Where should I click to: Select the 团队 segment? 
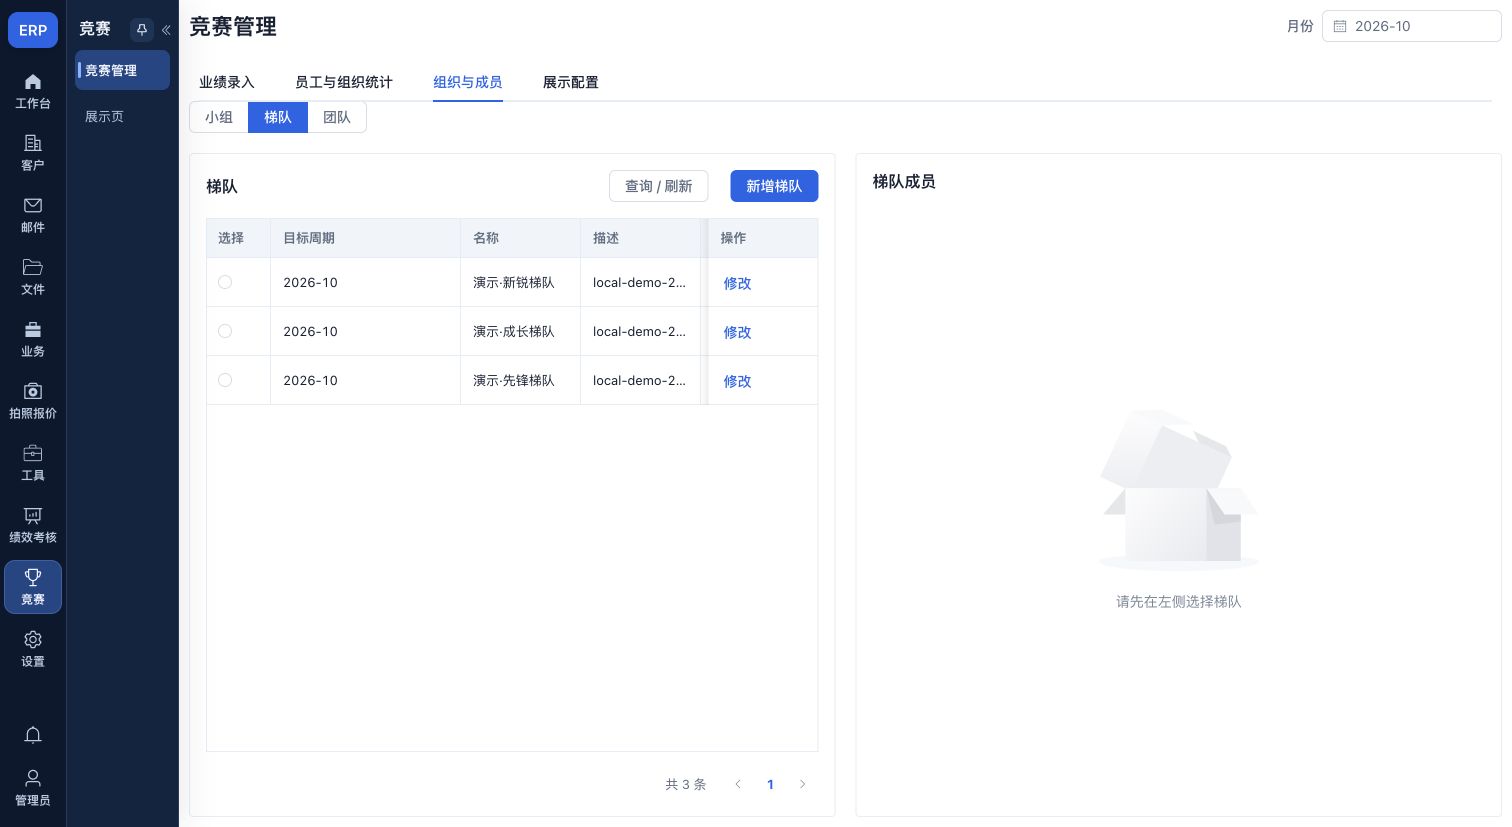(337, 117)
